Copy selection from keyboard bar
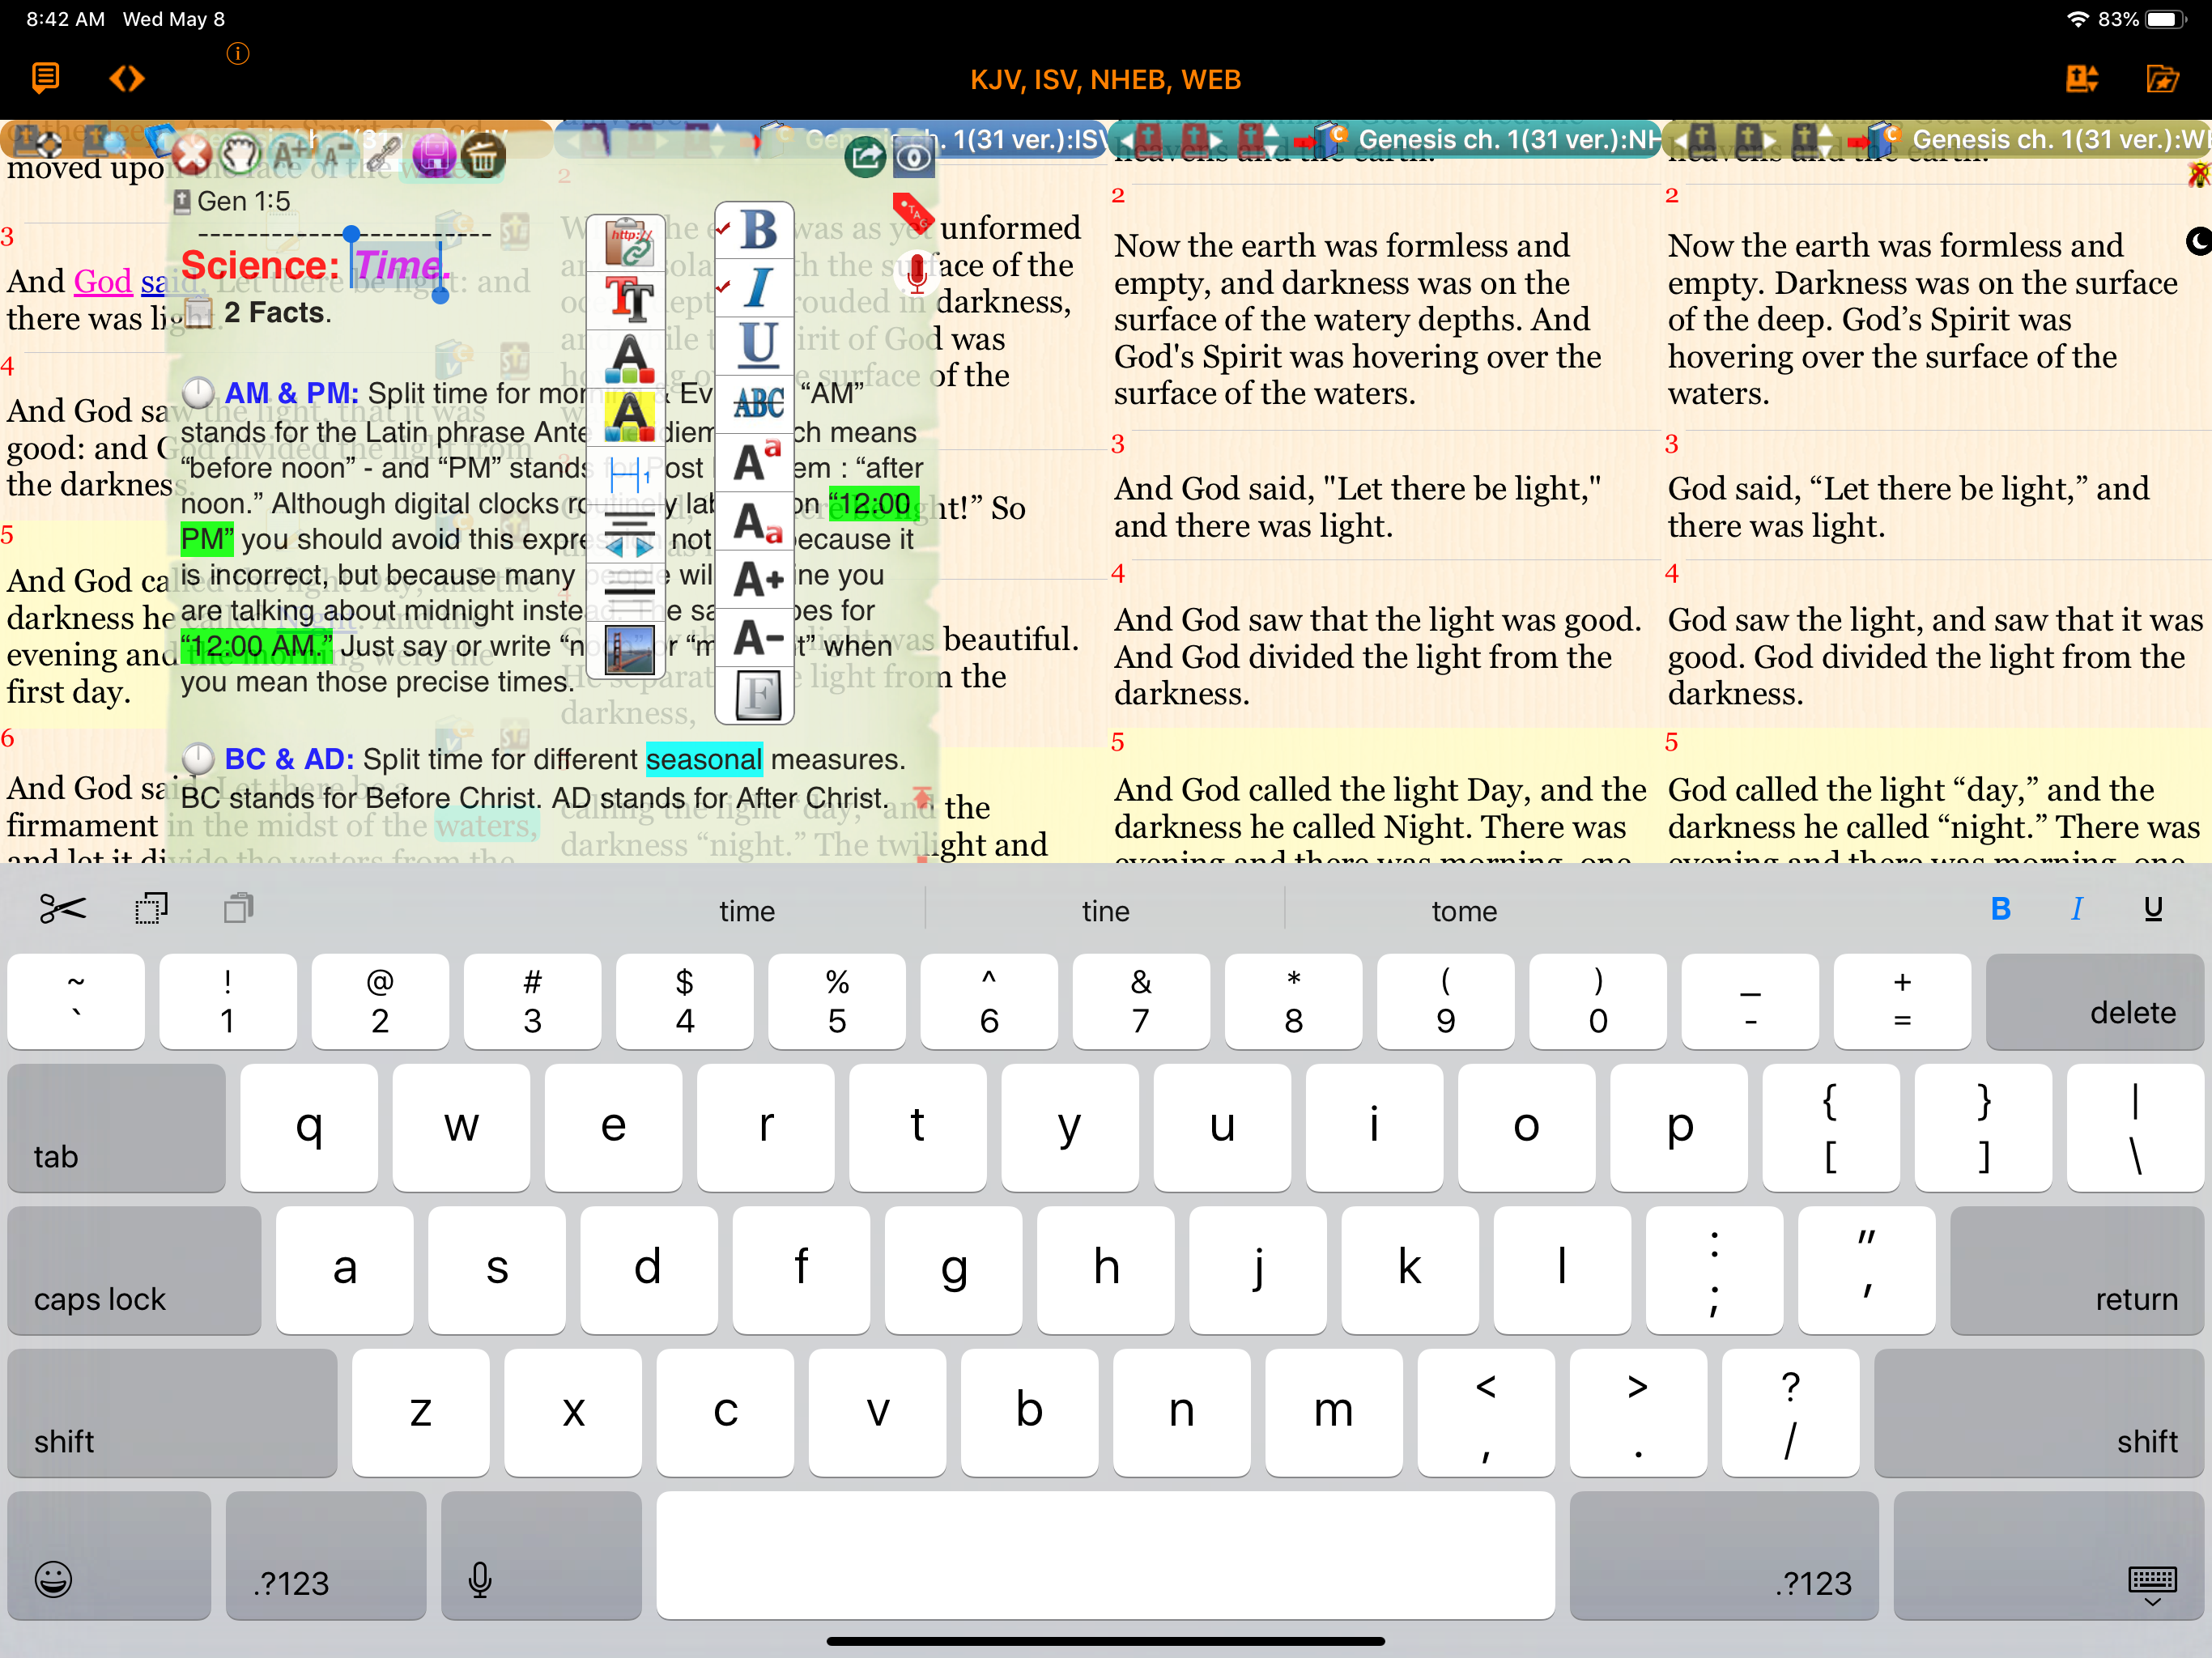 [151, 908]
